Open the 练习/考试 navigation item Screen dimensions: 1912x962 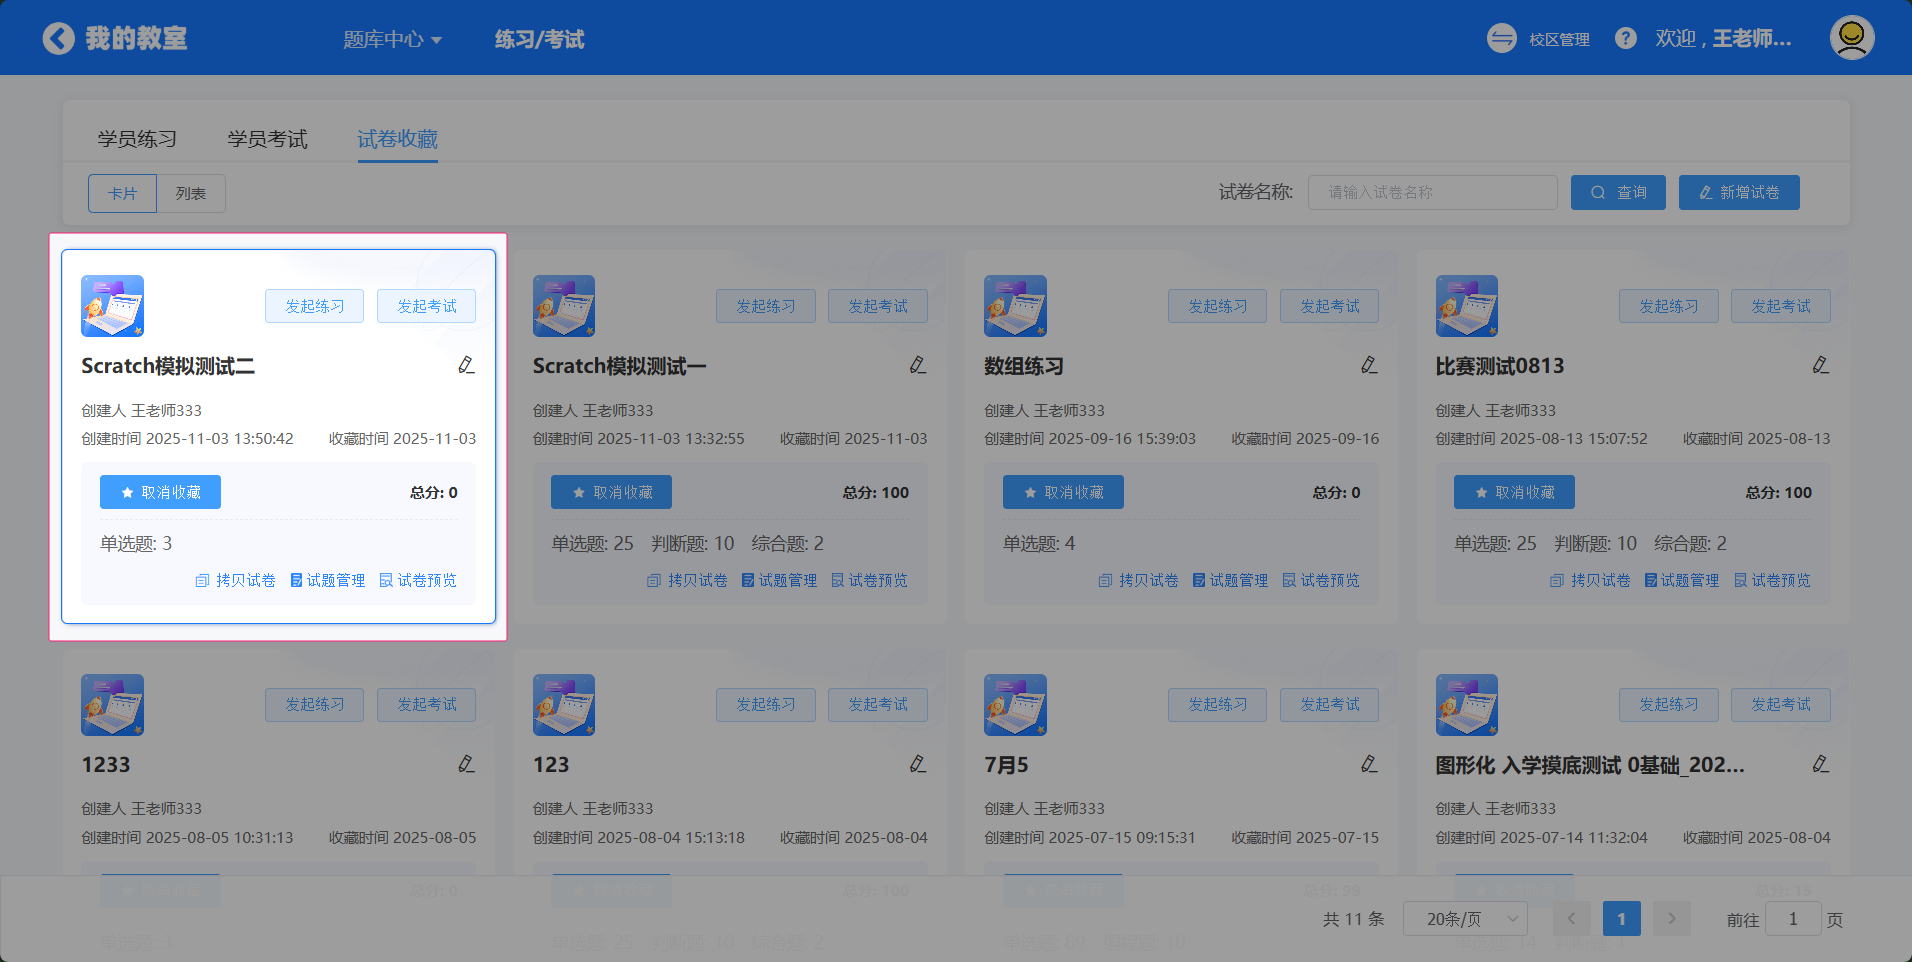pyautogui.click(x=540, y=39)
